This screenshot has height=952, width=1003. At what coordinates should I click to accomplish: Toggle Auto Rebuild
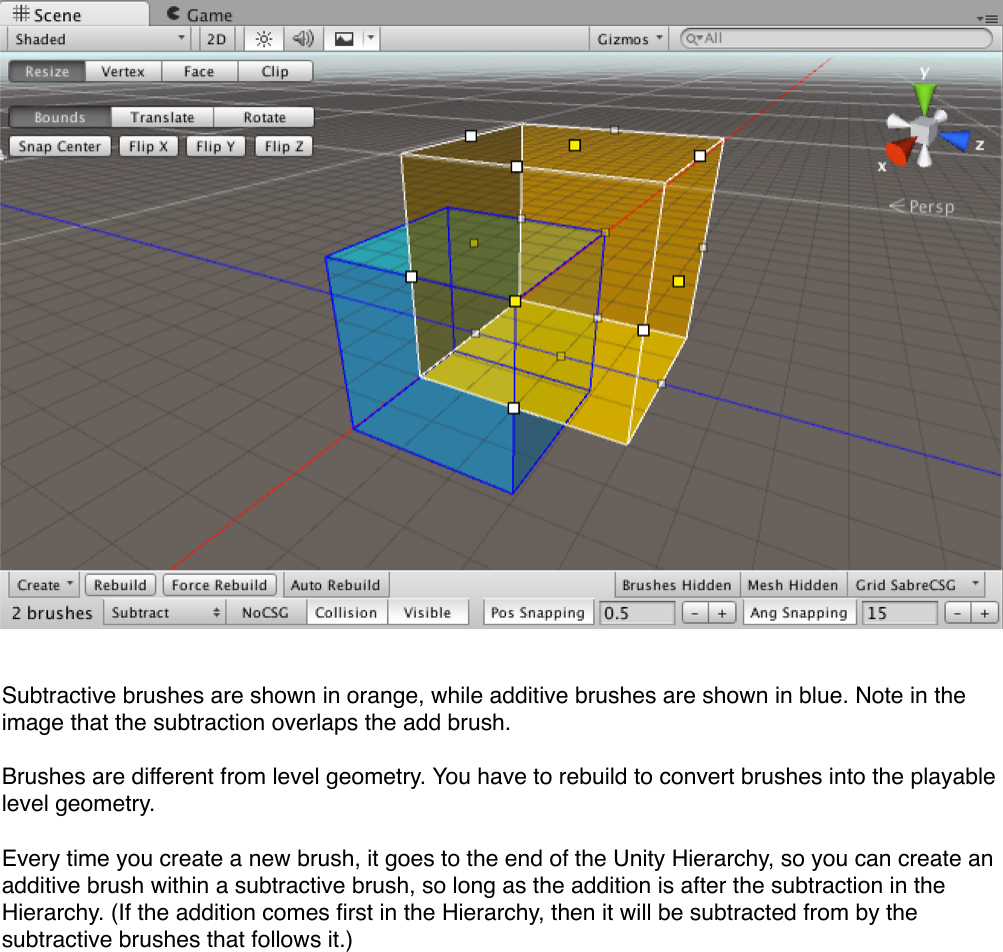coord(336,585)
